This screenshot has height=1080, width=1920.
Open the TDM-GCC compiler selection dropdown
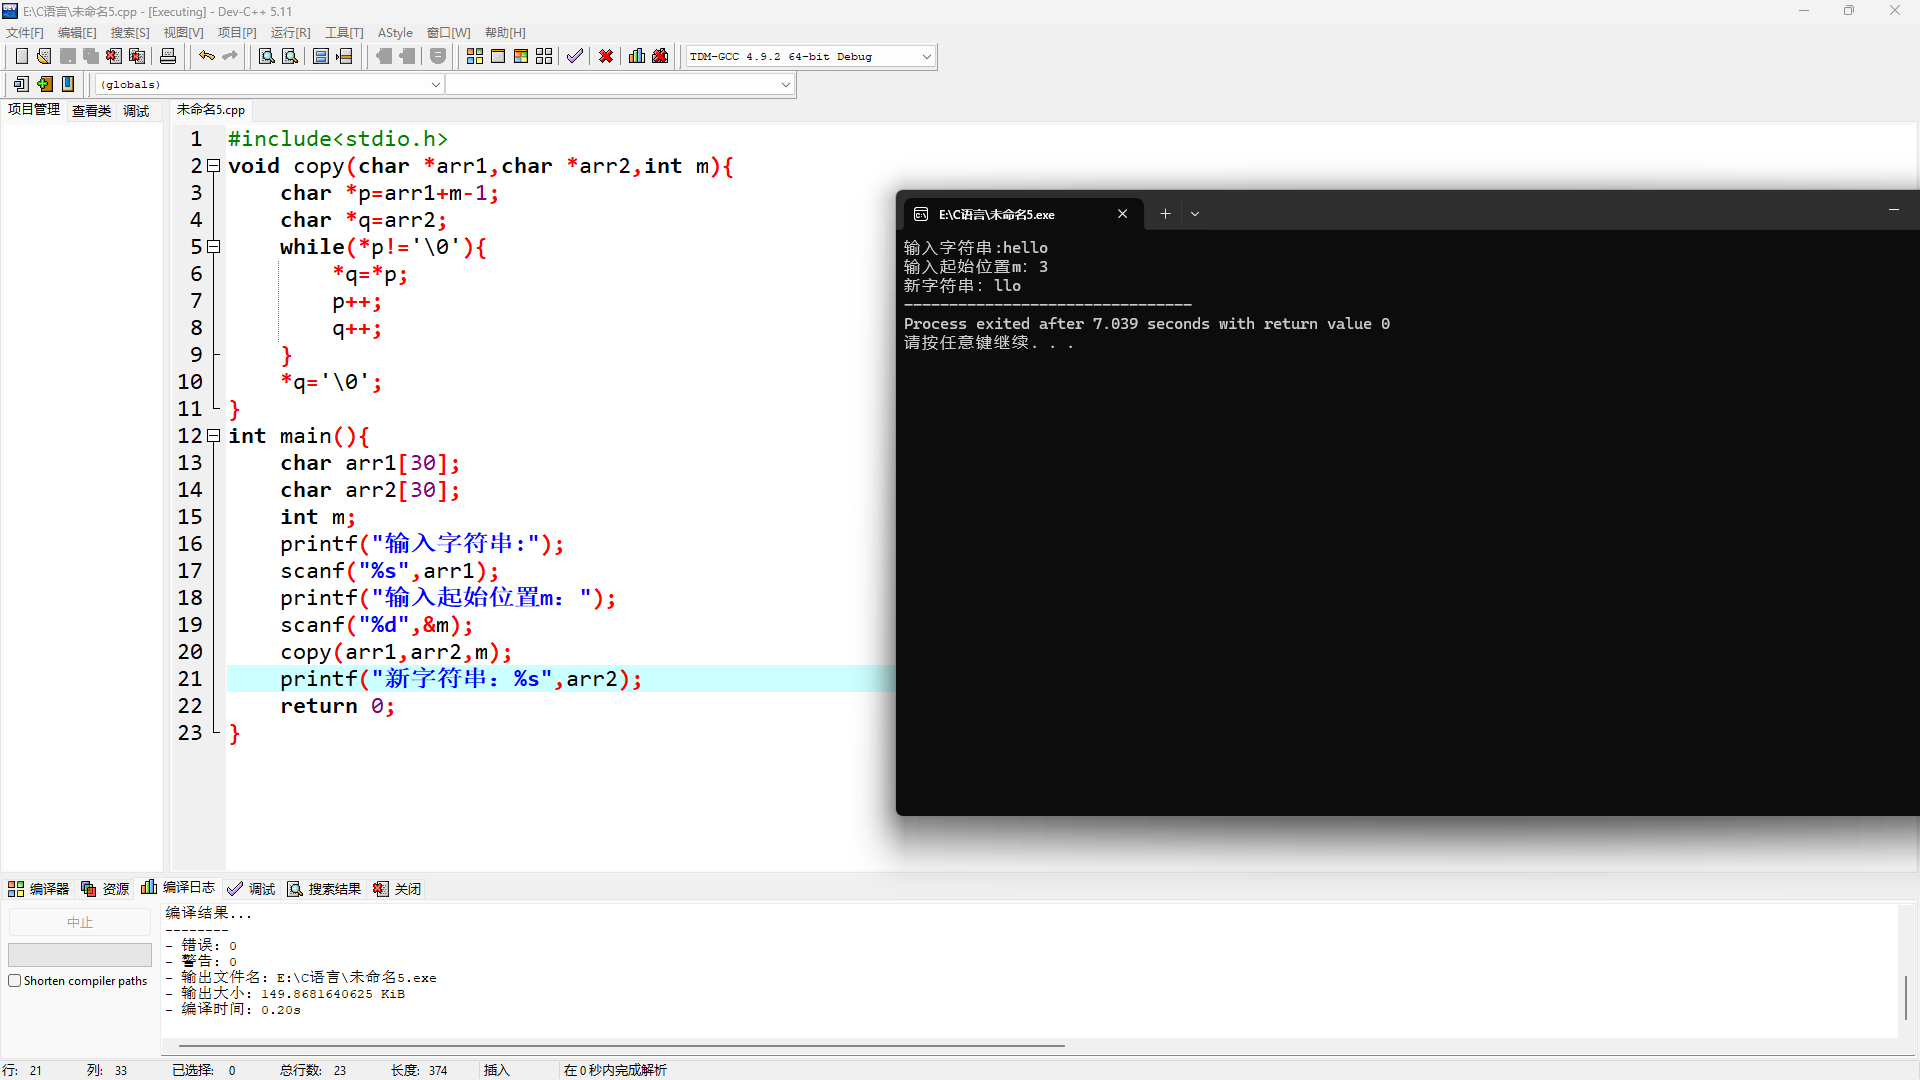pyautogui.click(x=926, y=57)
